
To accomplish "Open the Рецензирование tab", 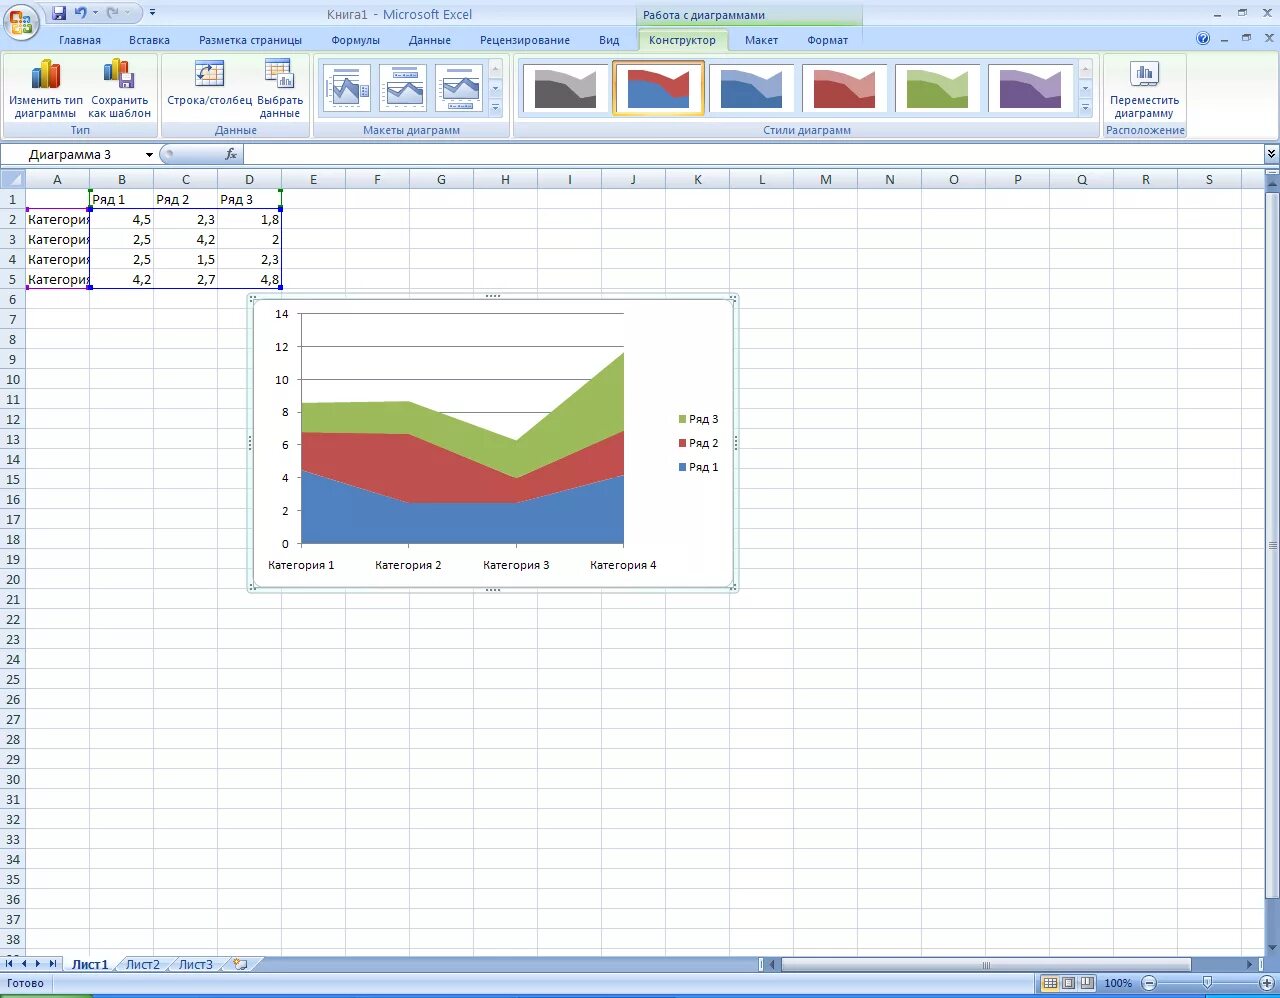I will (x=524, y=40).
